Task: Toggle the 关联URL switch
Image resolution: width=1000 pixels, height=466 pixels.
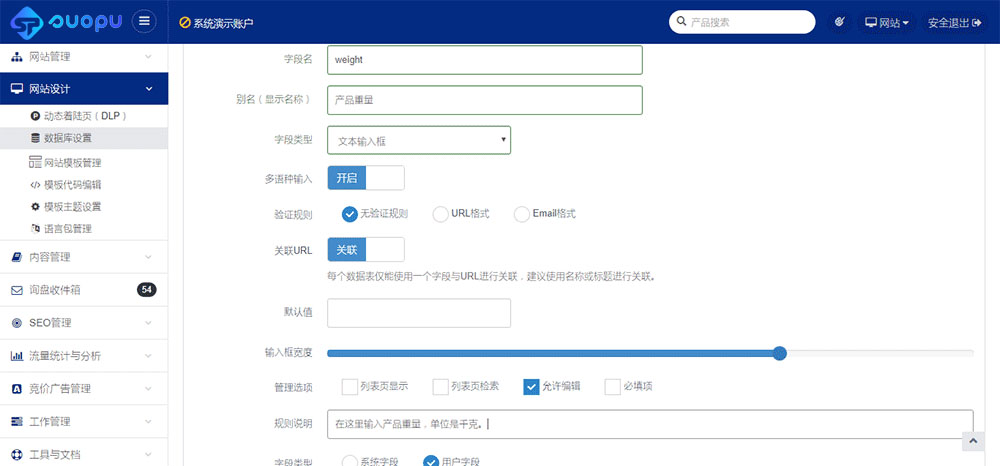Action: point(366,250)
